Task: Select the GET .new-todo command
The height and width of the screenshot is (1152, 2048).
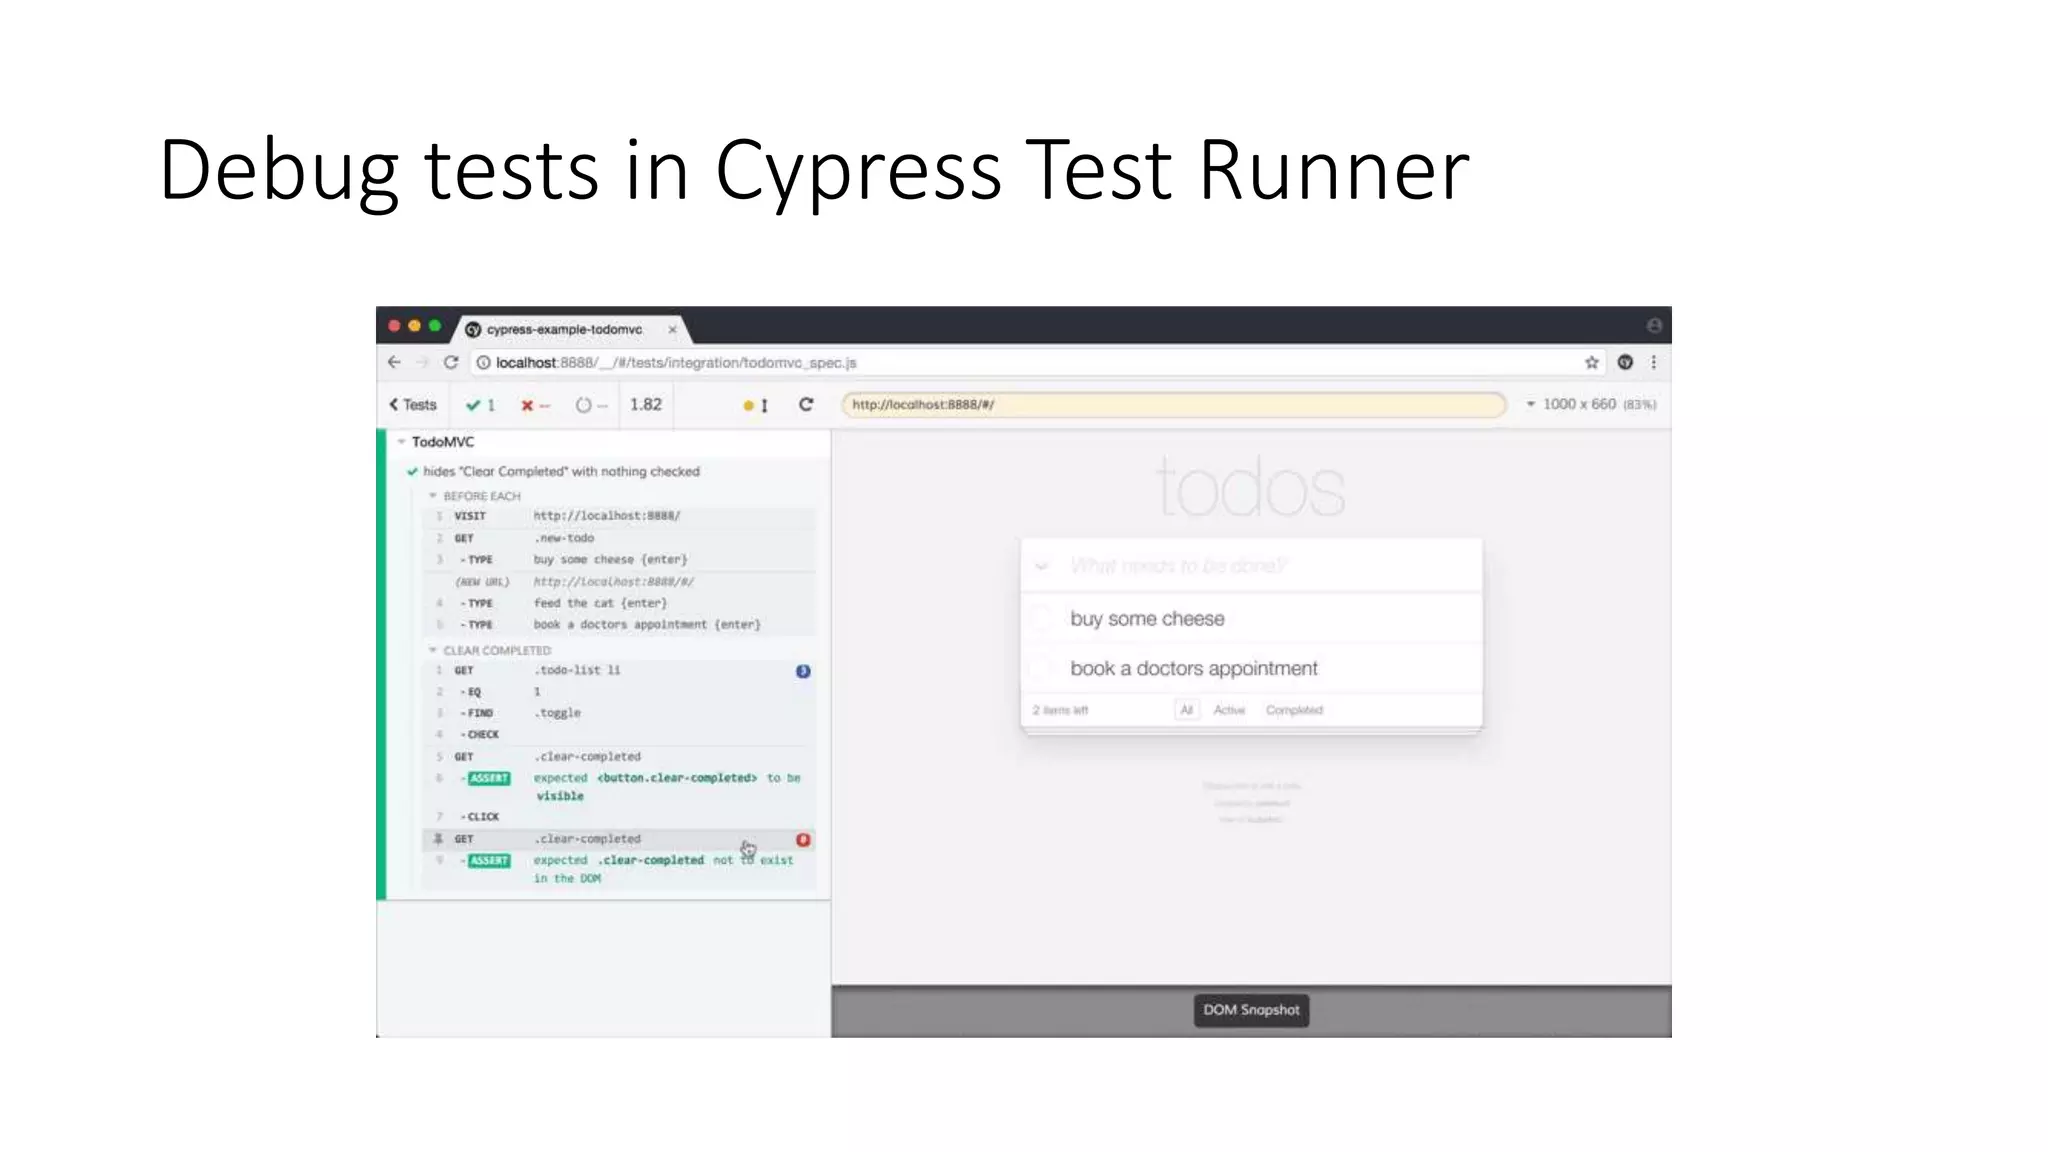Action: (620, 538)
